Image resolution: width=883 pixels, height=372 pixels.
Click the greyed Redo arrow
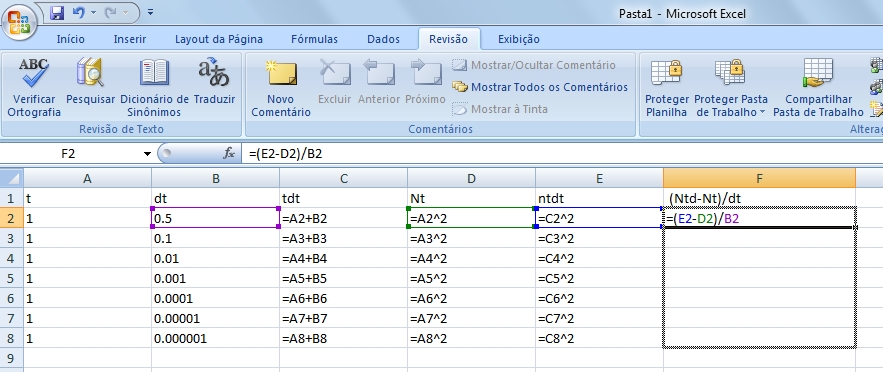click(111, 12)
